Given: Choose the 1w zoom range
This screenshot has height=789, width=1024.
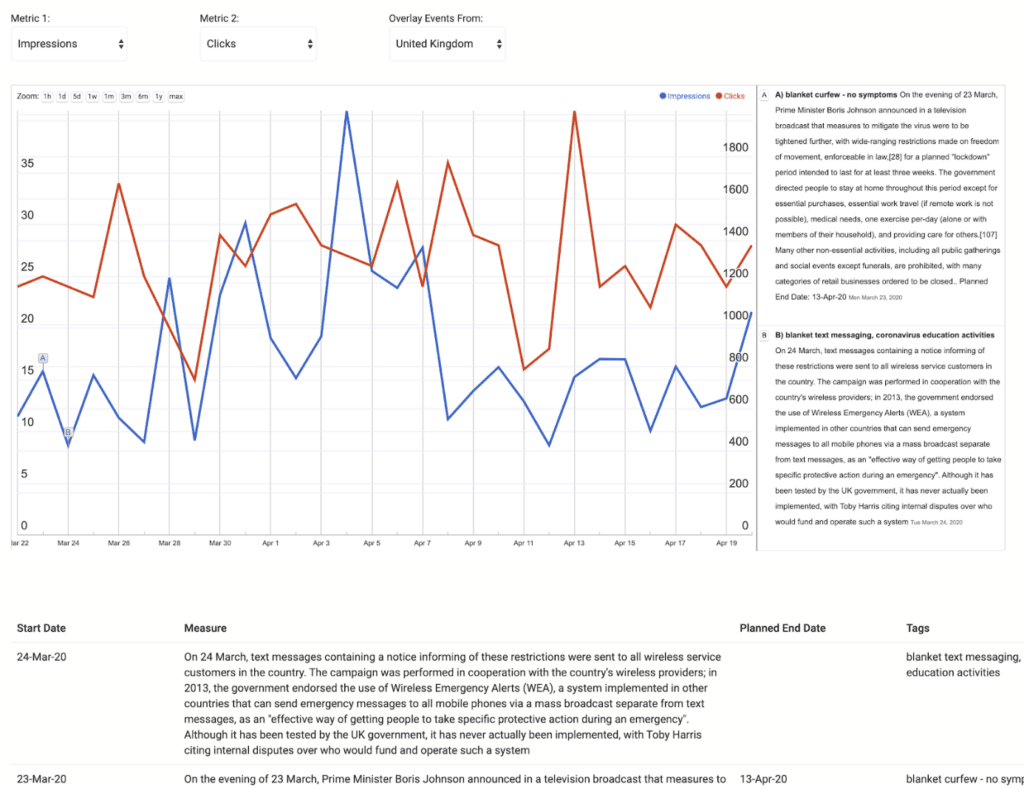Looking at the screenshot, I should [x=92, y=97].
